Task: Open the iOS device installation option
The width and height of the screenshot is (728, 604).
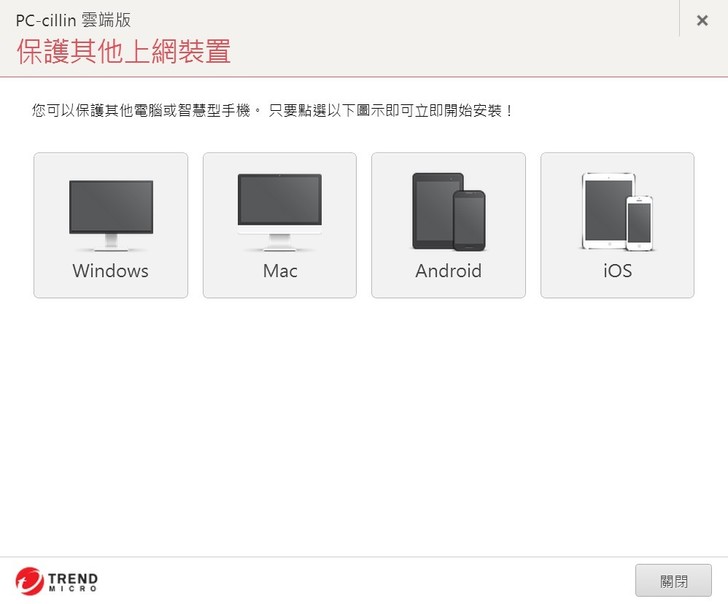Action: [x=617, y=225]
